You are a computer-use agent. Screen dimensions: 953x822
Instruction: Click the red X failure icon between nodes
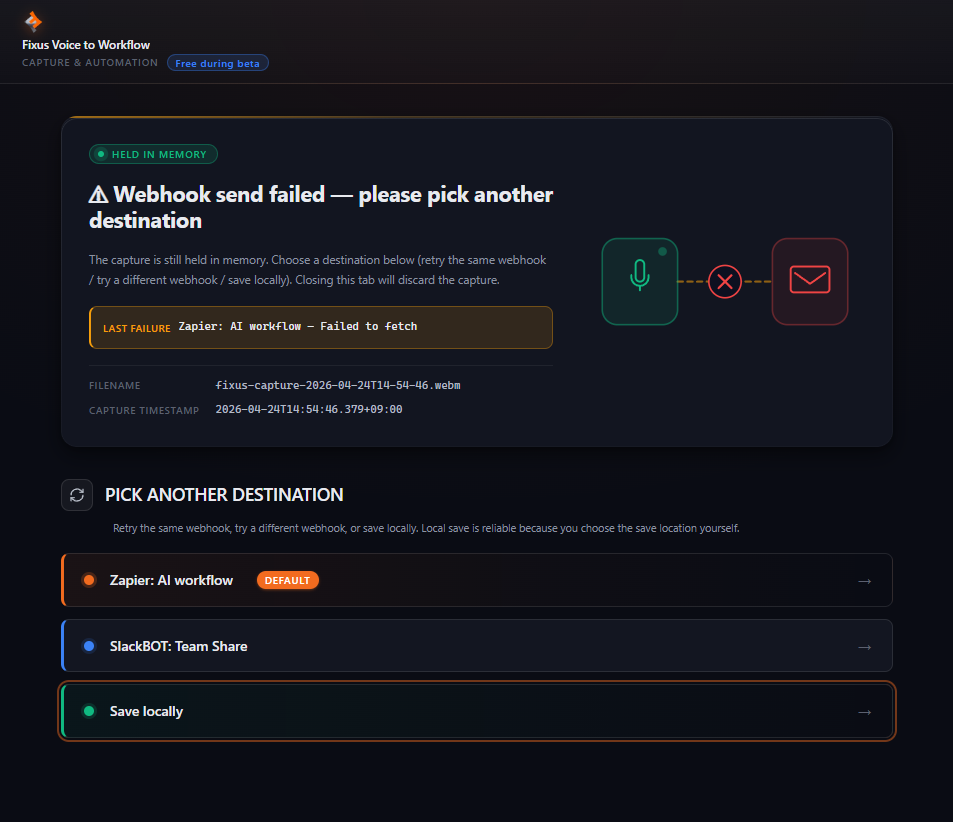pos(725,282)
